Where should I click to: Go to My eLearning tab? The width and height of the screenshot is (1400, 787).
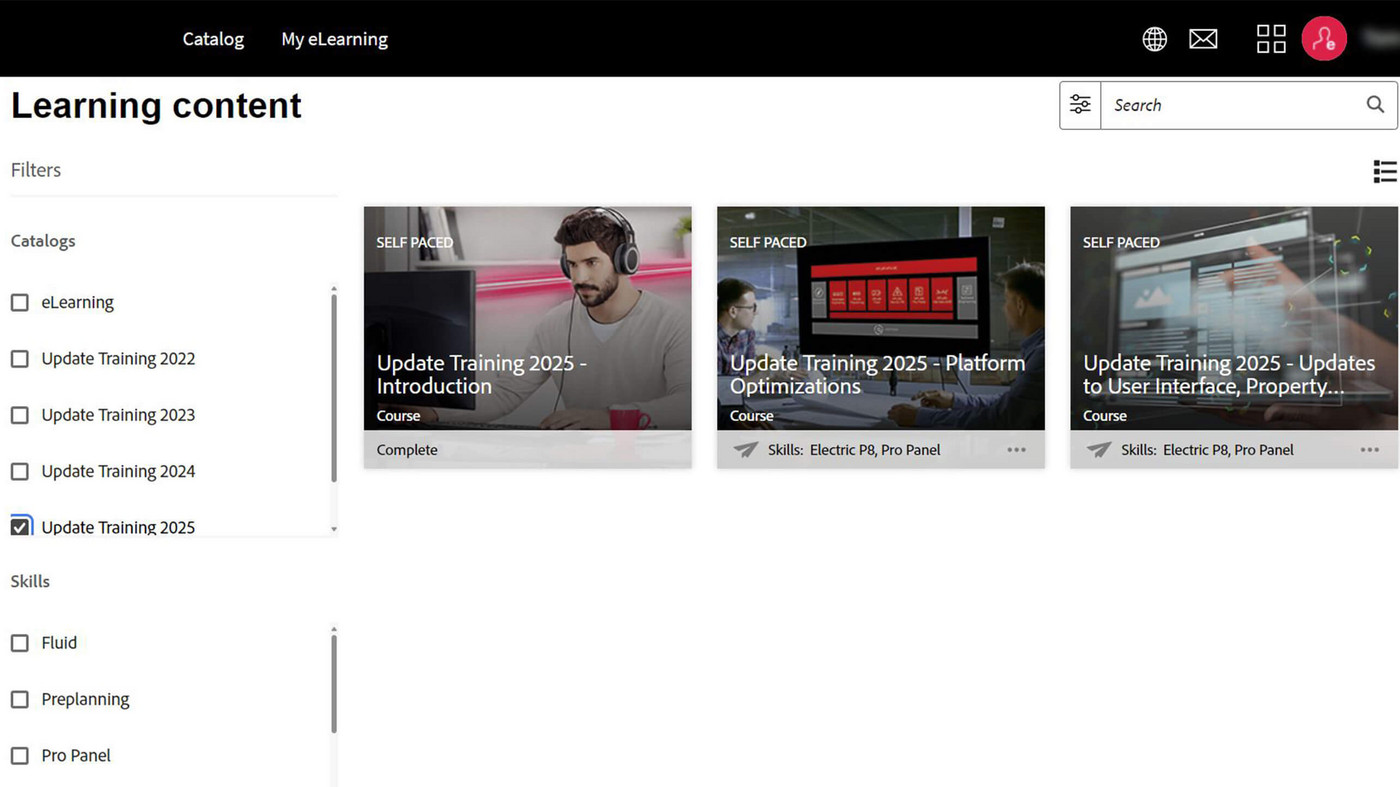coord(334,39)
